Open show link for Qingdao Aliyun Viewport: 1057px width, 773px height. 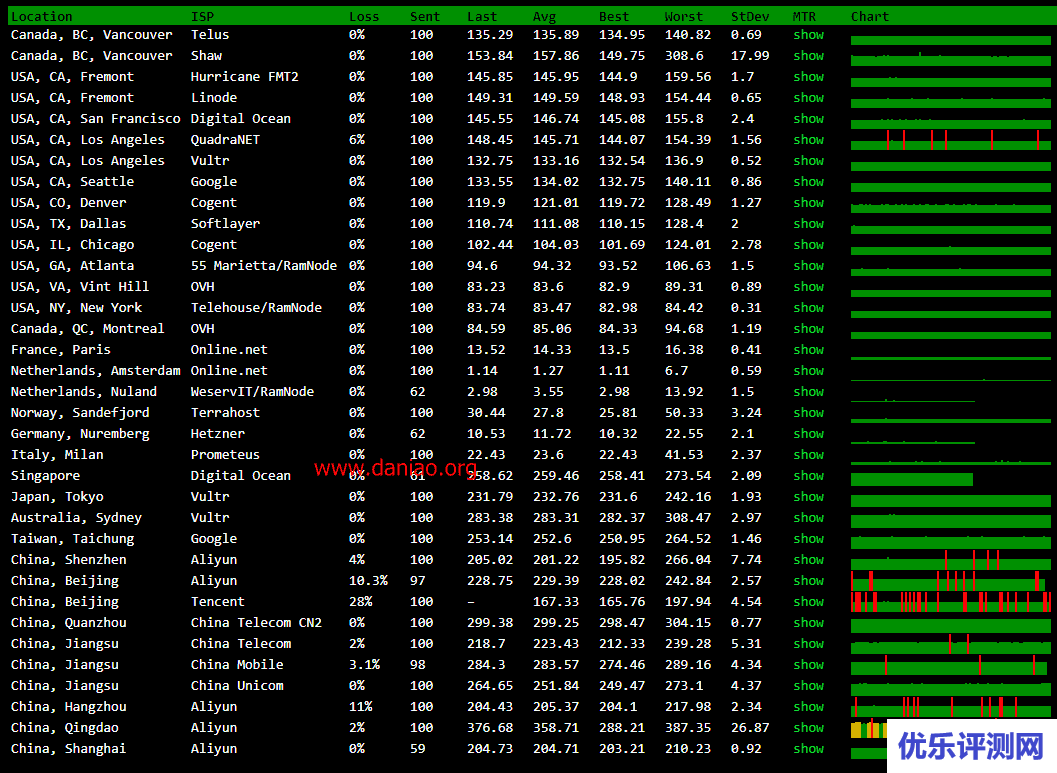[x=808, y=727]
